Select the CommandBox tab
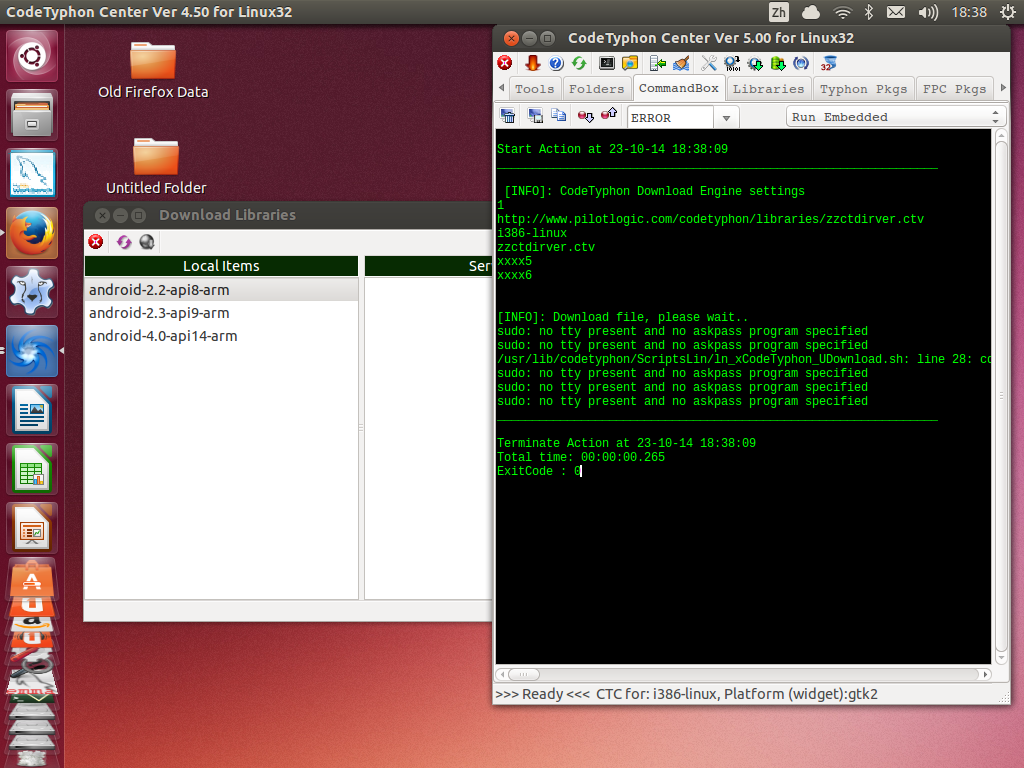Screen dimensions: 1024x768 679,88
